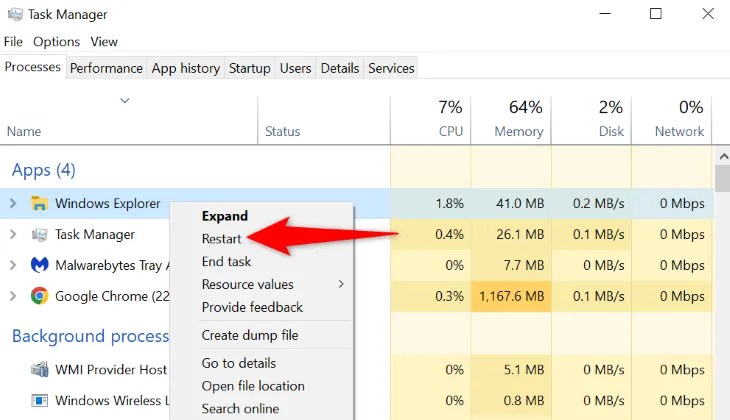Click the Google Chrome icon
The image size is (730, 420).
[40, 296]
